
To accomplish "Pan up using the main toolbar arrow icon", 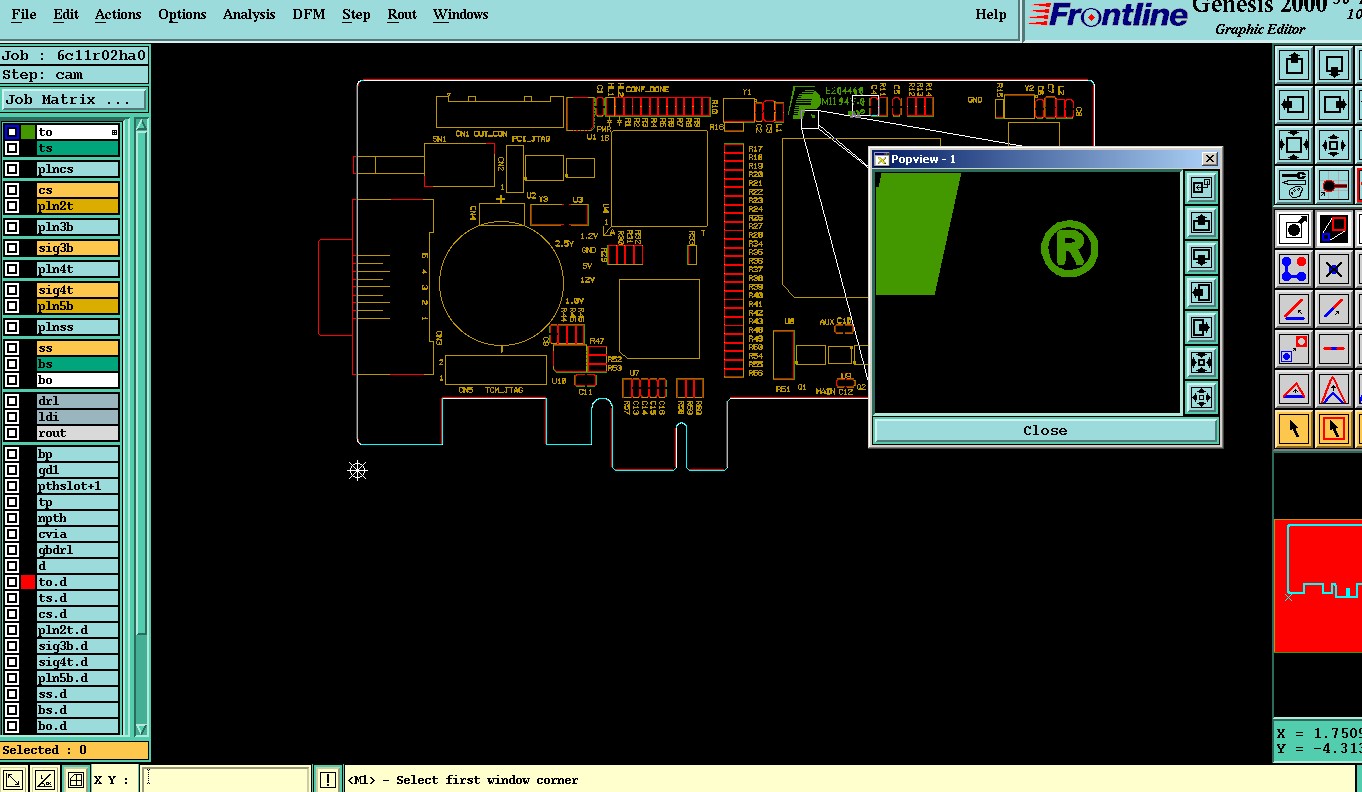I will tap(1294, 65).
